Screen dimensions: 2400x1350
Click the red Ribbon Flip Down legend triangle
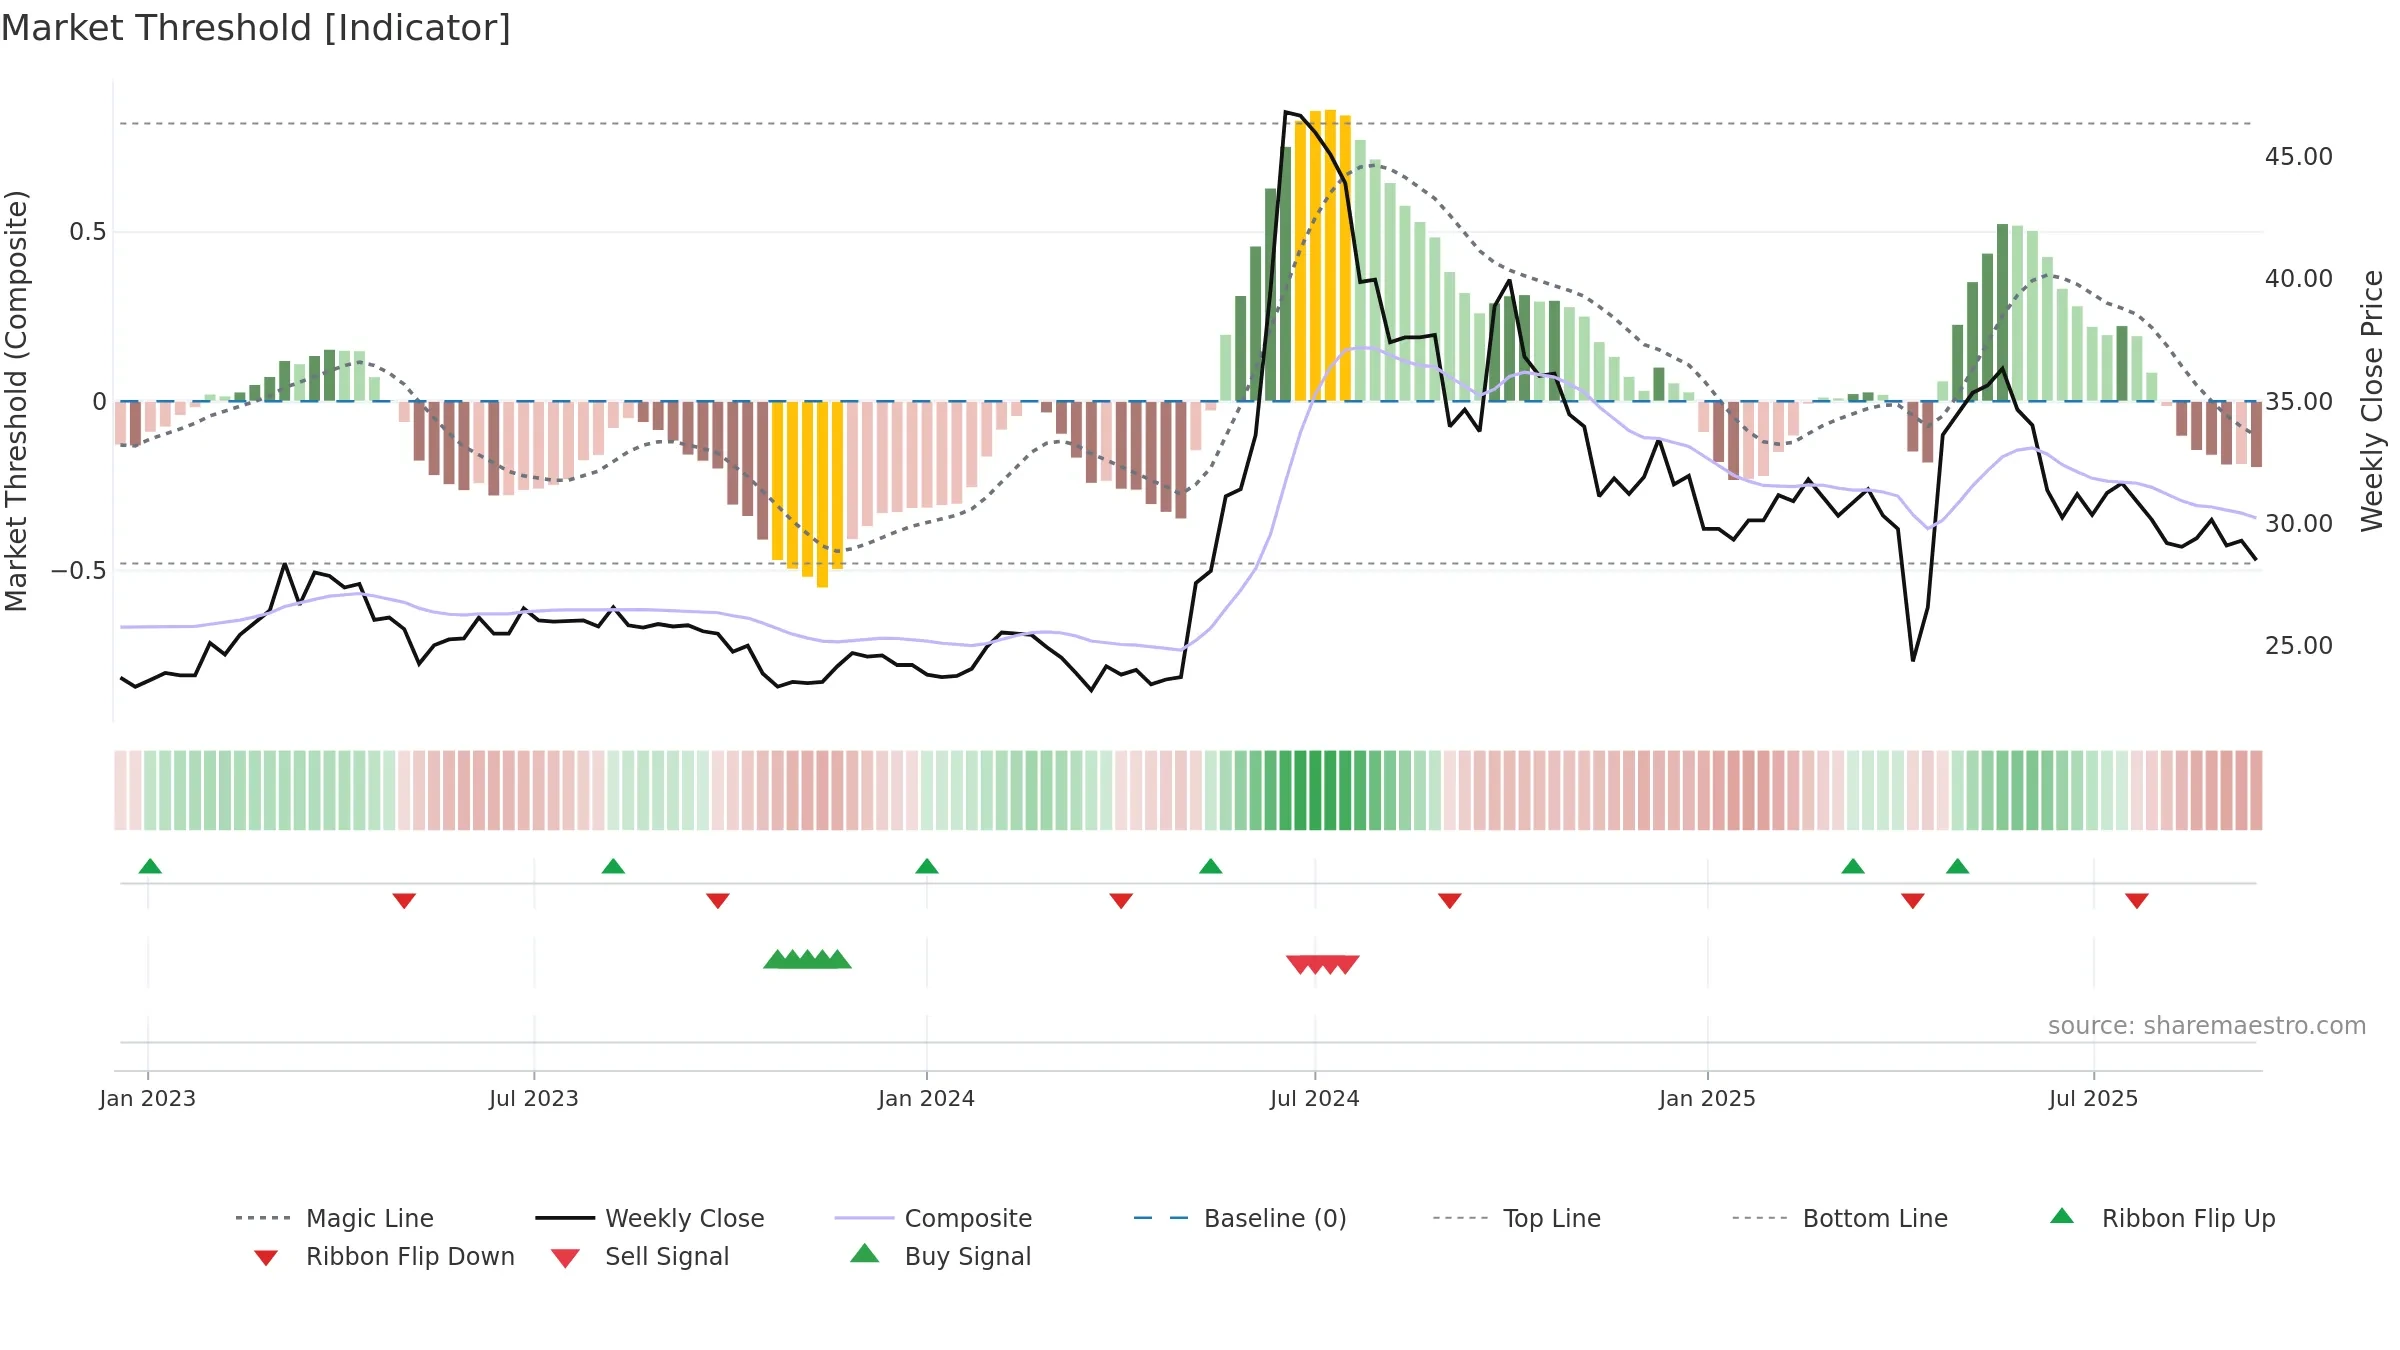point(266,1258)
